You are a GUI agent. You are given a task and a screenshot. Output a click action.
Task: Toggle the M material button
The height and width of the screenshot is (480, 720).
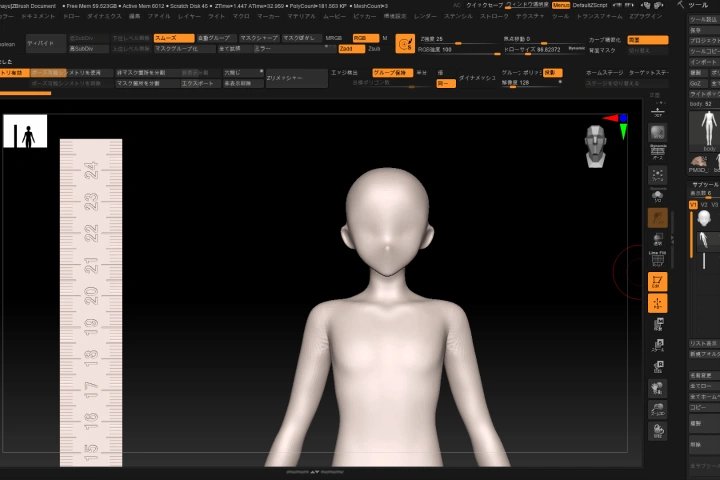385,38
